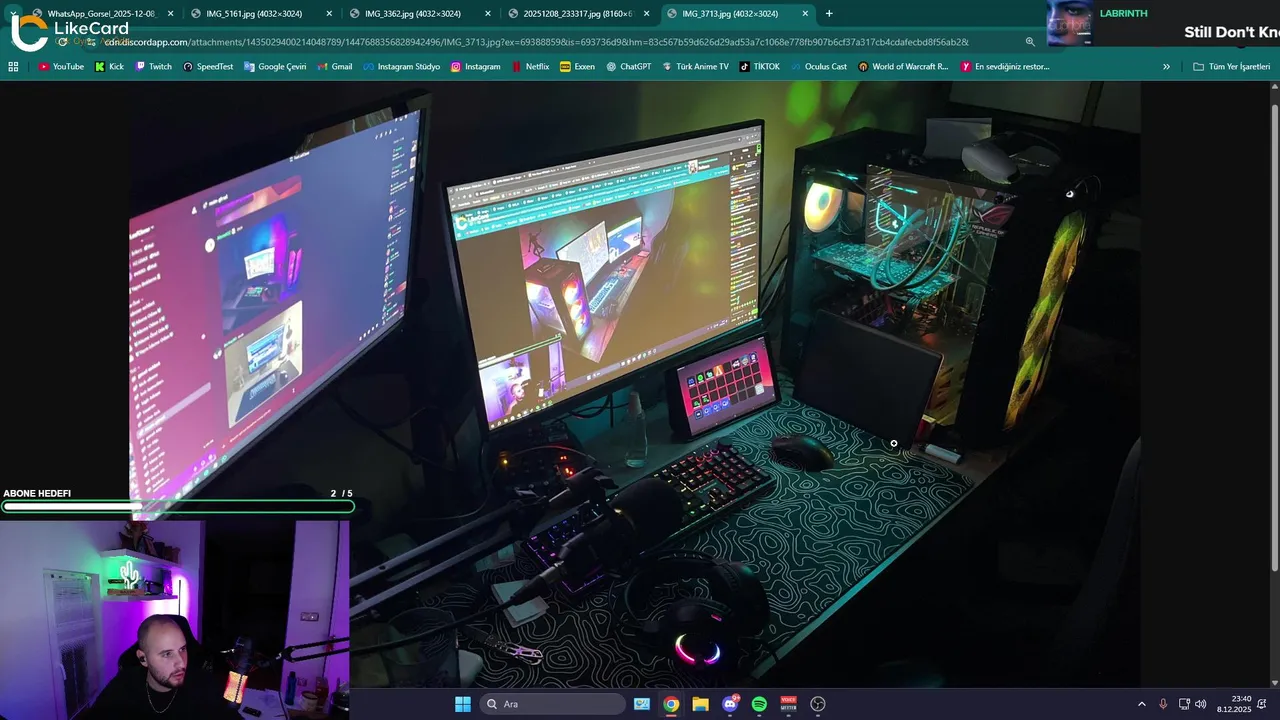Open the Instagram bookmark
The image size is (1280, 720).
point(476,66)
